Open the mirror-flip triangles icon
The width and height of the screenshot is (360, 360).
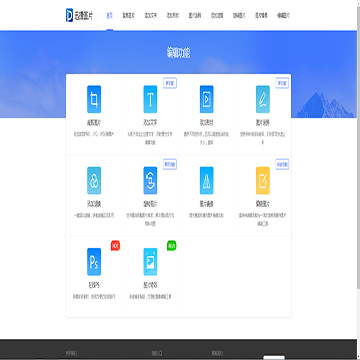coord(207,180)
